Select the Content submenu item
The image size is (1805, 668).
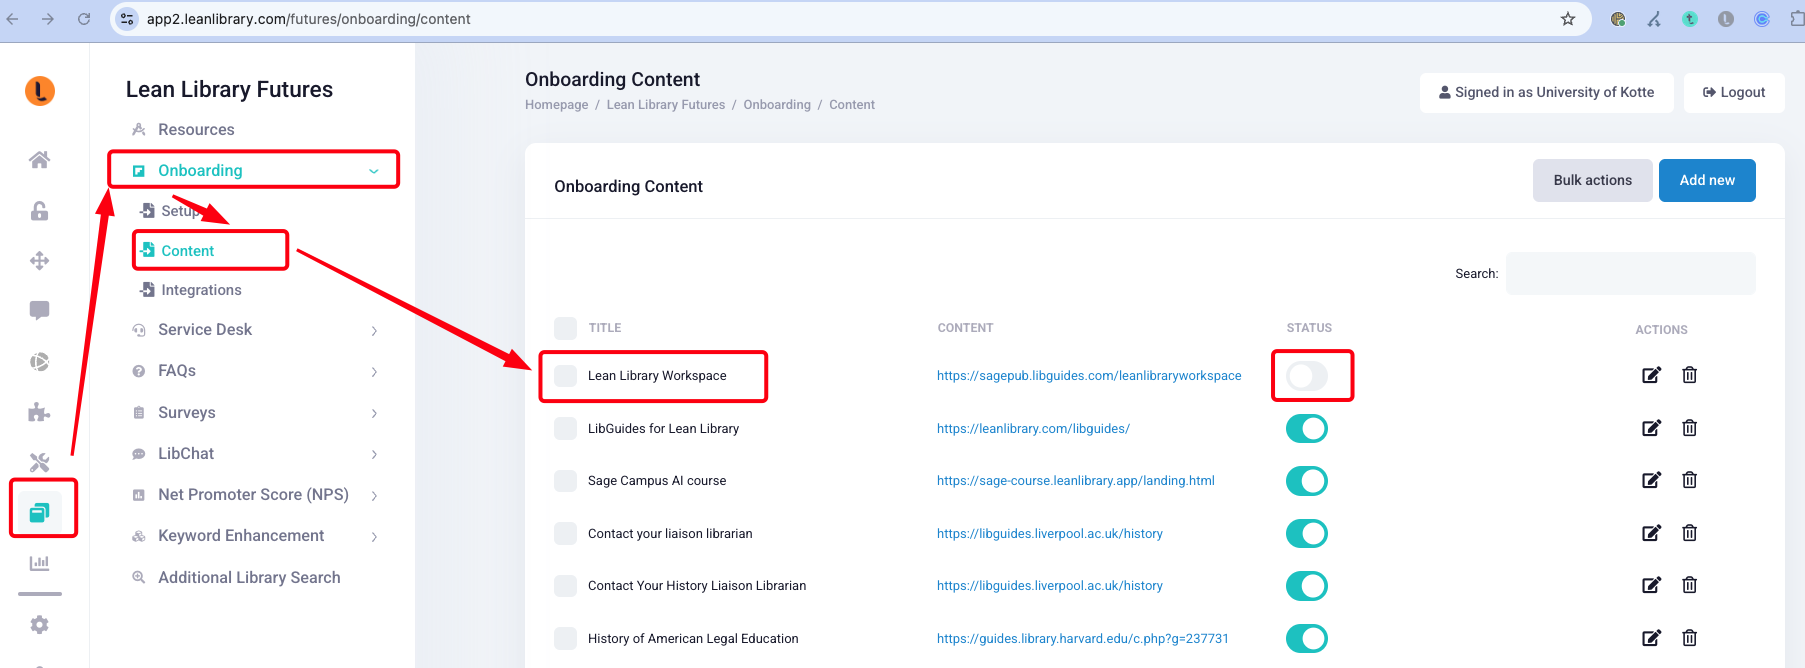(187, 250)
